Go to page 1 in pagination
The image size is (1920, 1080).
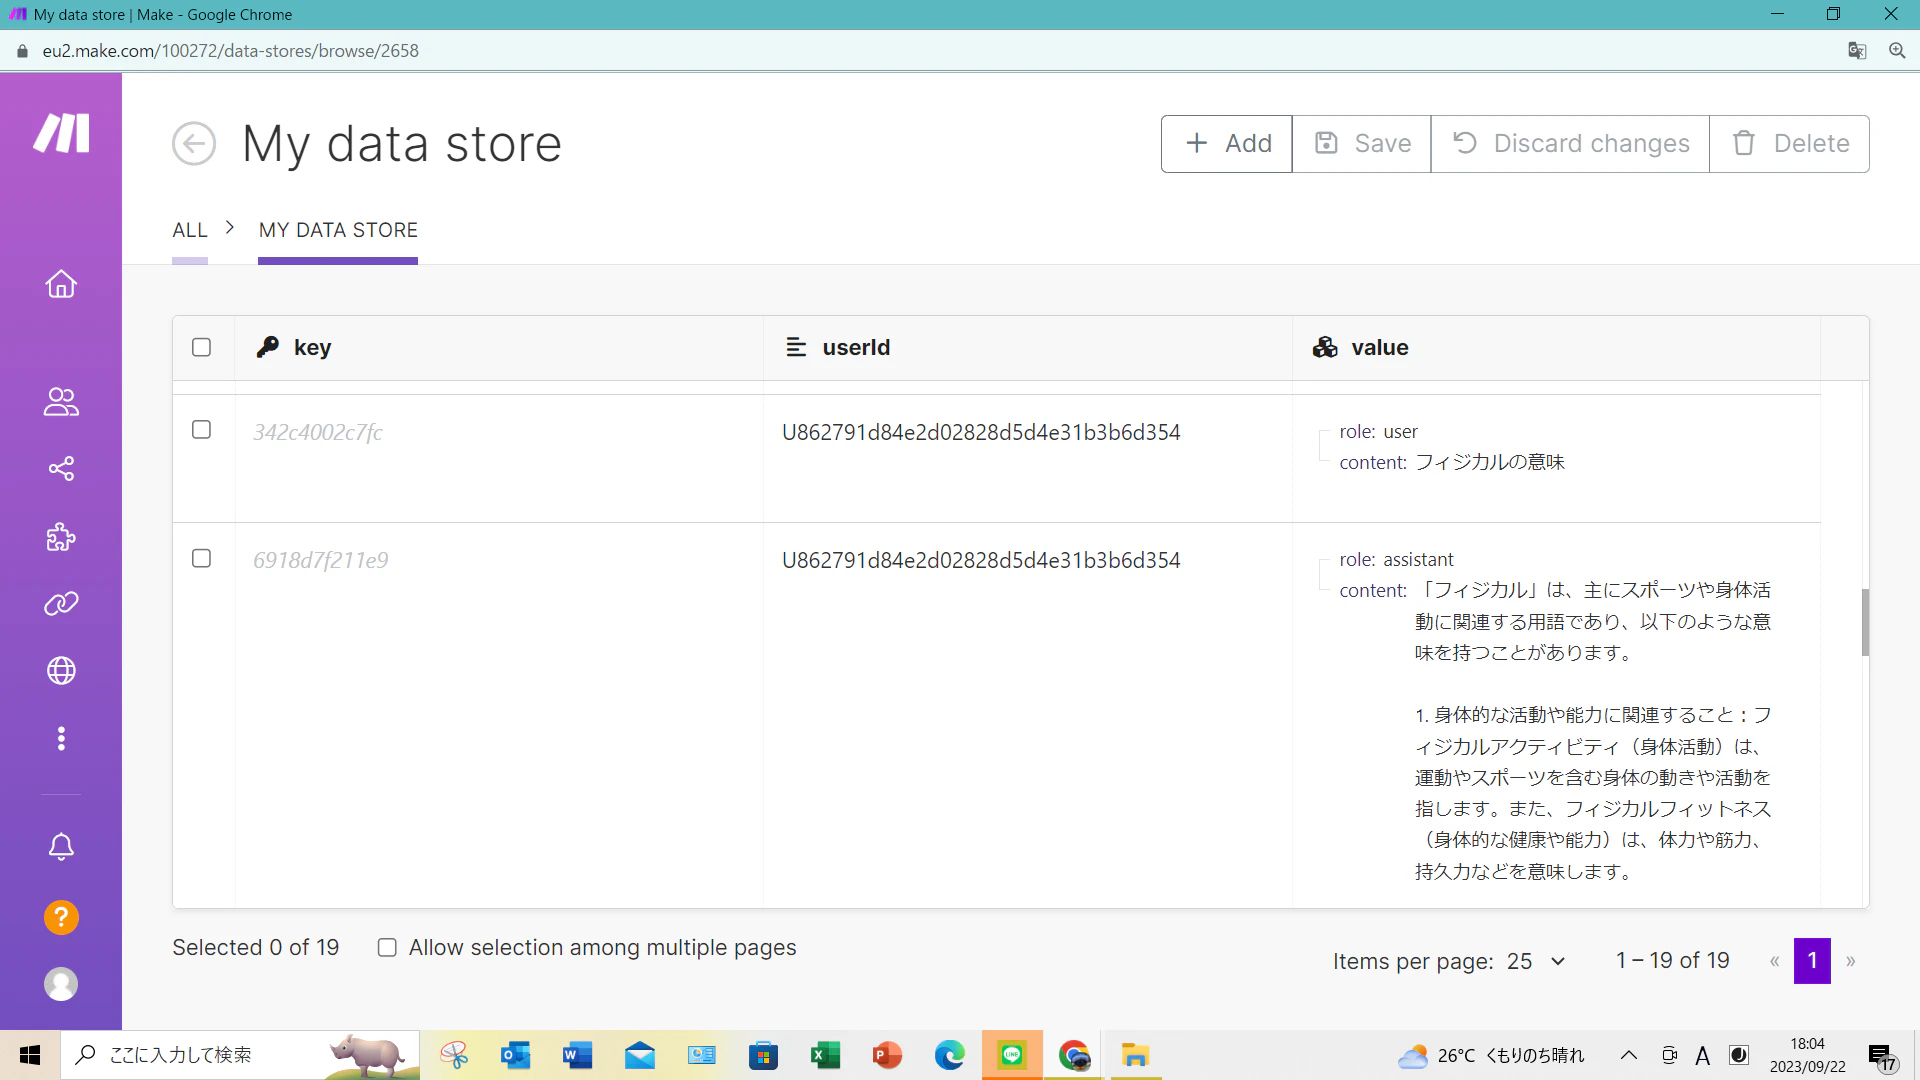pyautogui.click(x=1812, y=961)
